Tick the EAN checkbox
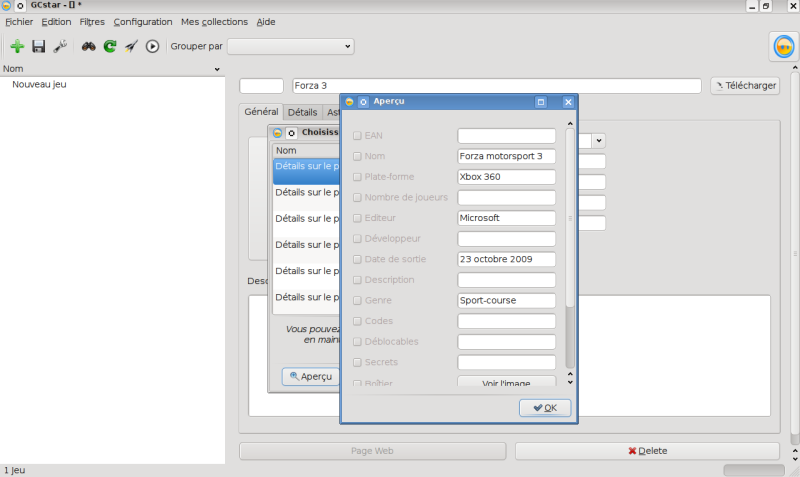800x477 pixels. coord(357,136)
